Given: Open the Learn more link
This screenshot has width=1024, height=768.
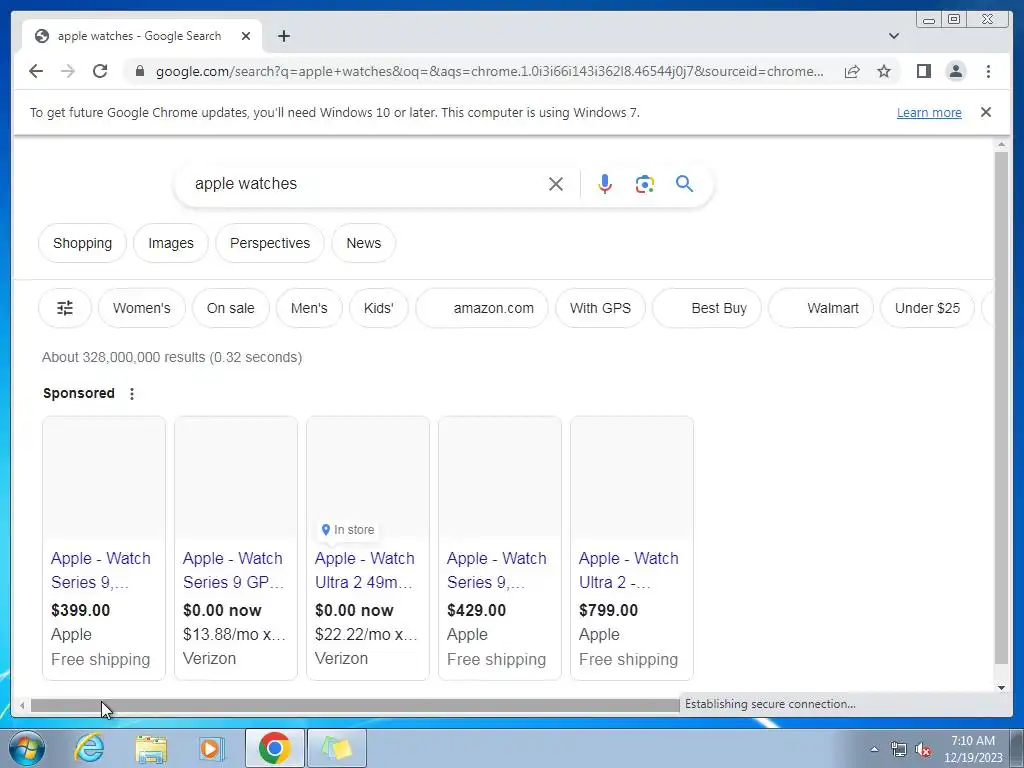Looking at the screenshot, I should 929,112.
